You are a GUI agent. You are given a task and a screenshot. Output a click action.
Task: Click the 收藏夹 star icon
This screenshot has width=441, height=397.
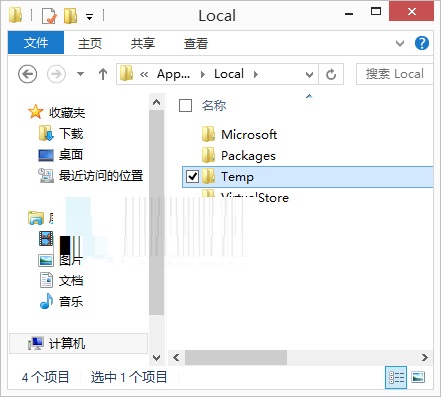pos(35,112)
